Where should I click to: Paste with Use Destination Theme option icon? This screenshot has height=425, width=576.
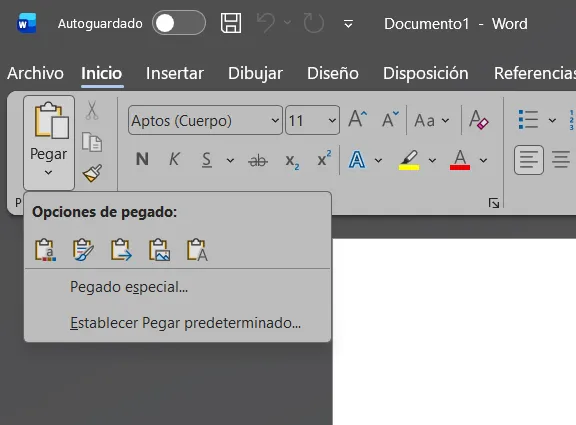[46, 250]
